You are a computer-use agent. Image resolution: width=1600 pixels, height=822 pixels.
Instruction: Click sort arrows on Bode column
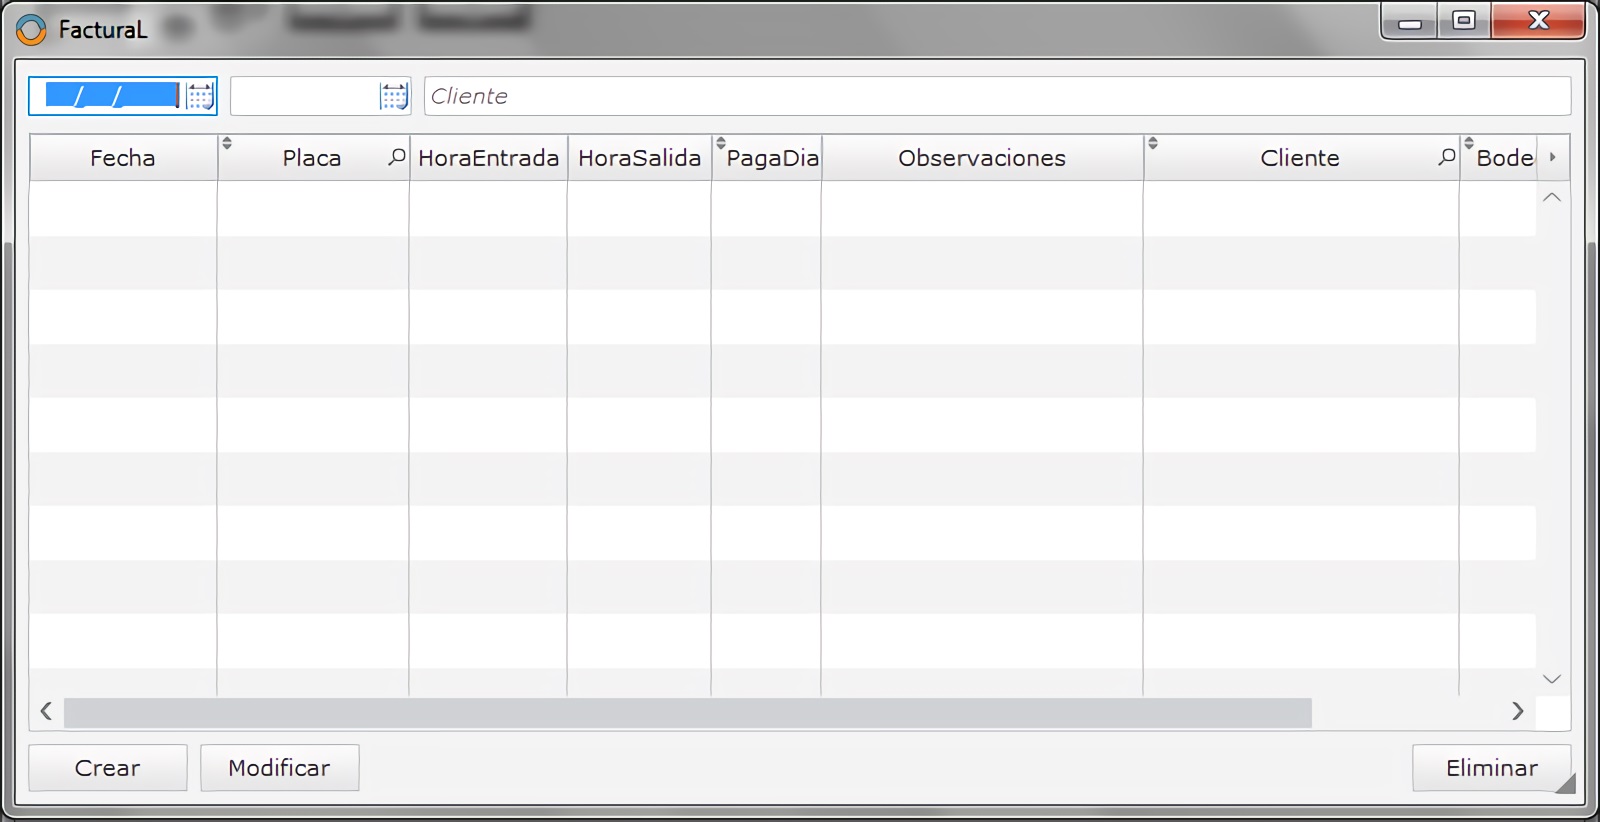(x=1469, y=144)
